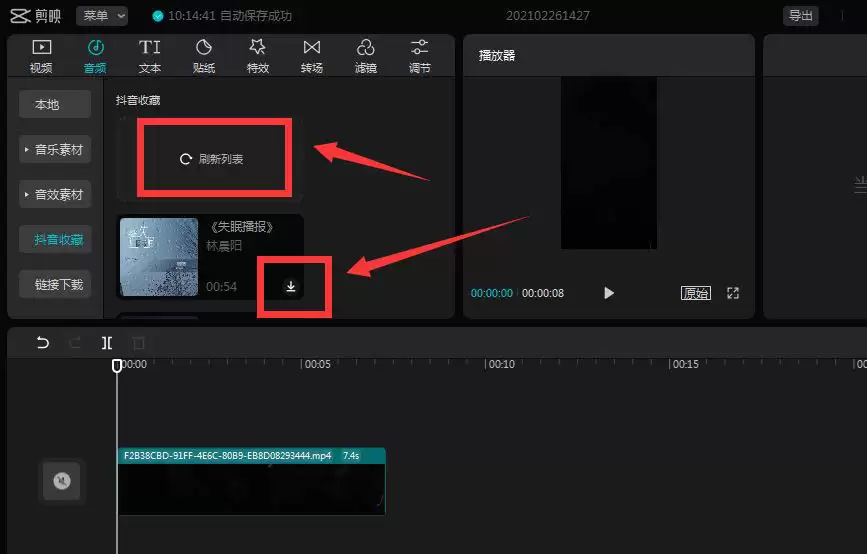Toggle player fullscreen mode
Viewport: 867px width, 554px height.
click(x=733, y=293)
